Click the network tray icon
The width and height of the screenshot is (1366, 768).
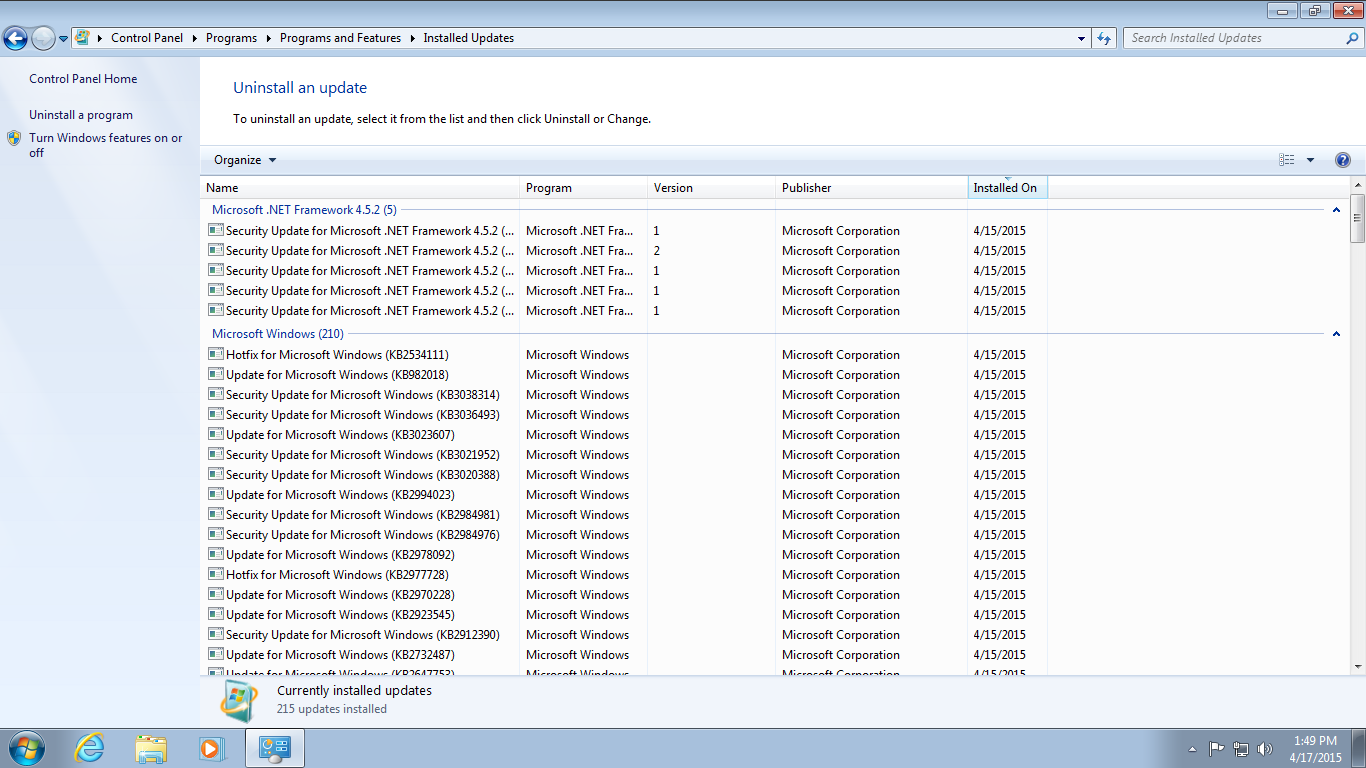click(1241, 748)
